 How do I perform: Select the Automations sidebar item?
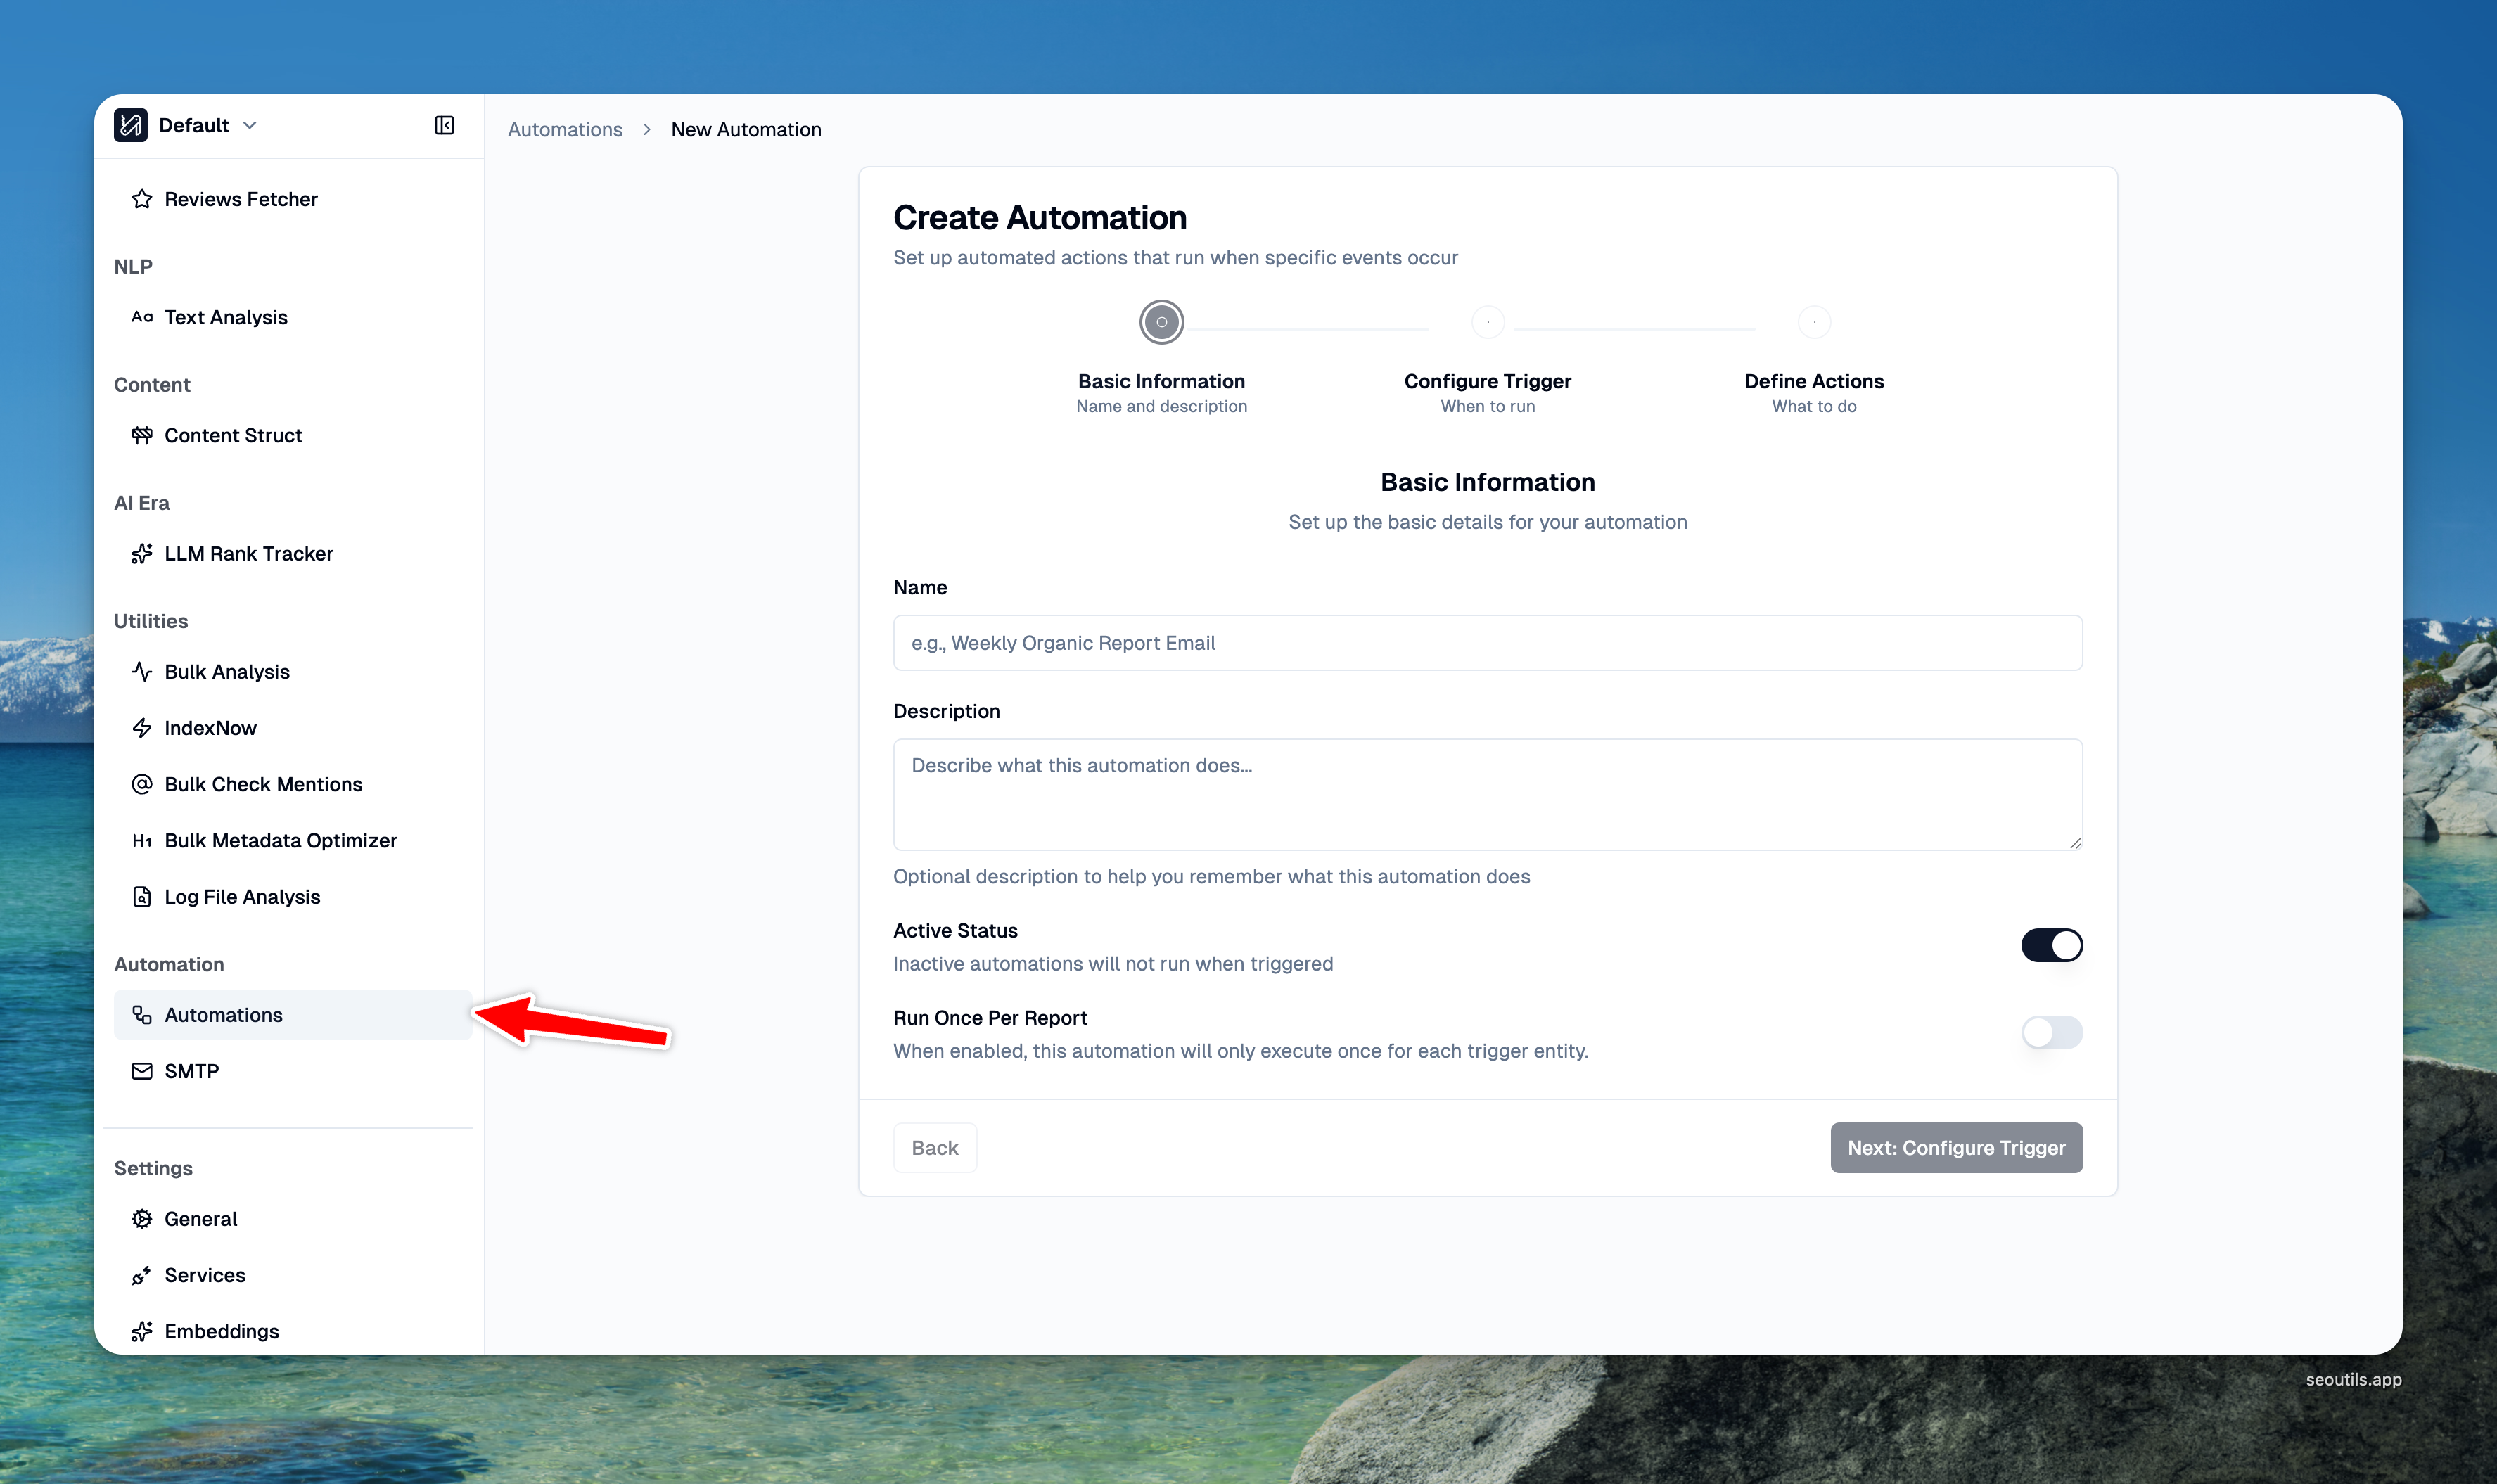click(x=224, y=1015)
